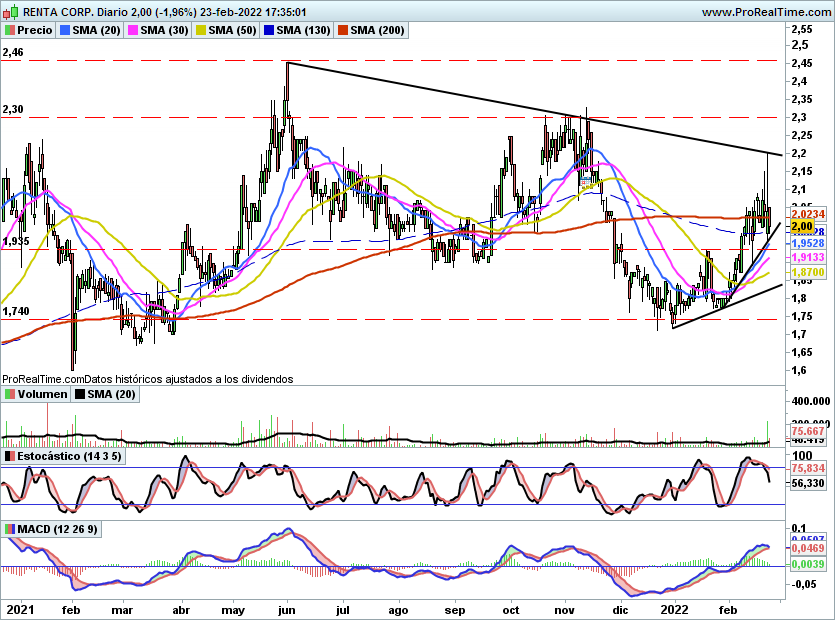Click the 400.000 volume axis label
The image size is (835, 620).
pos(811,401)
